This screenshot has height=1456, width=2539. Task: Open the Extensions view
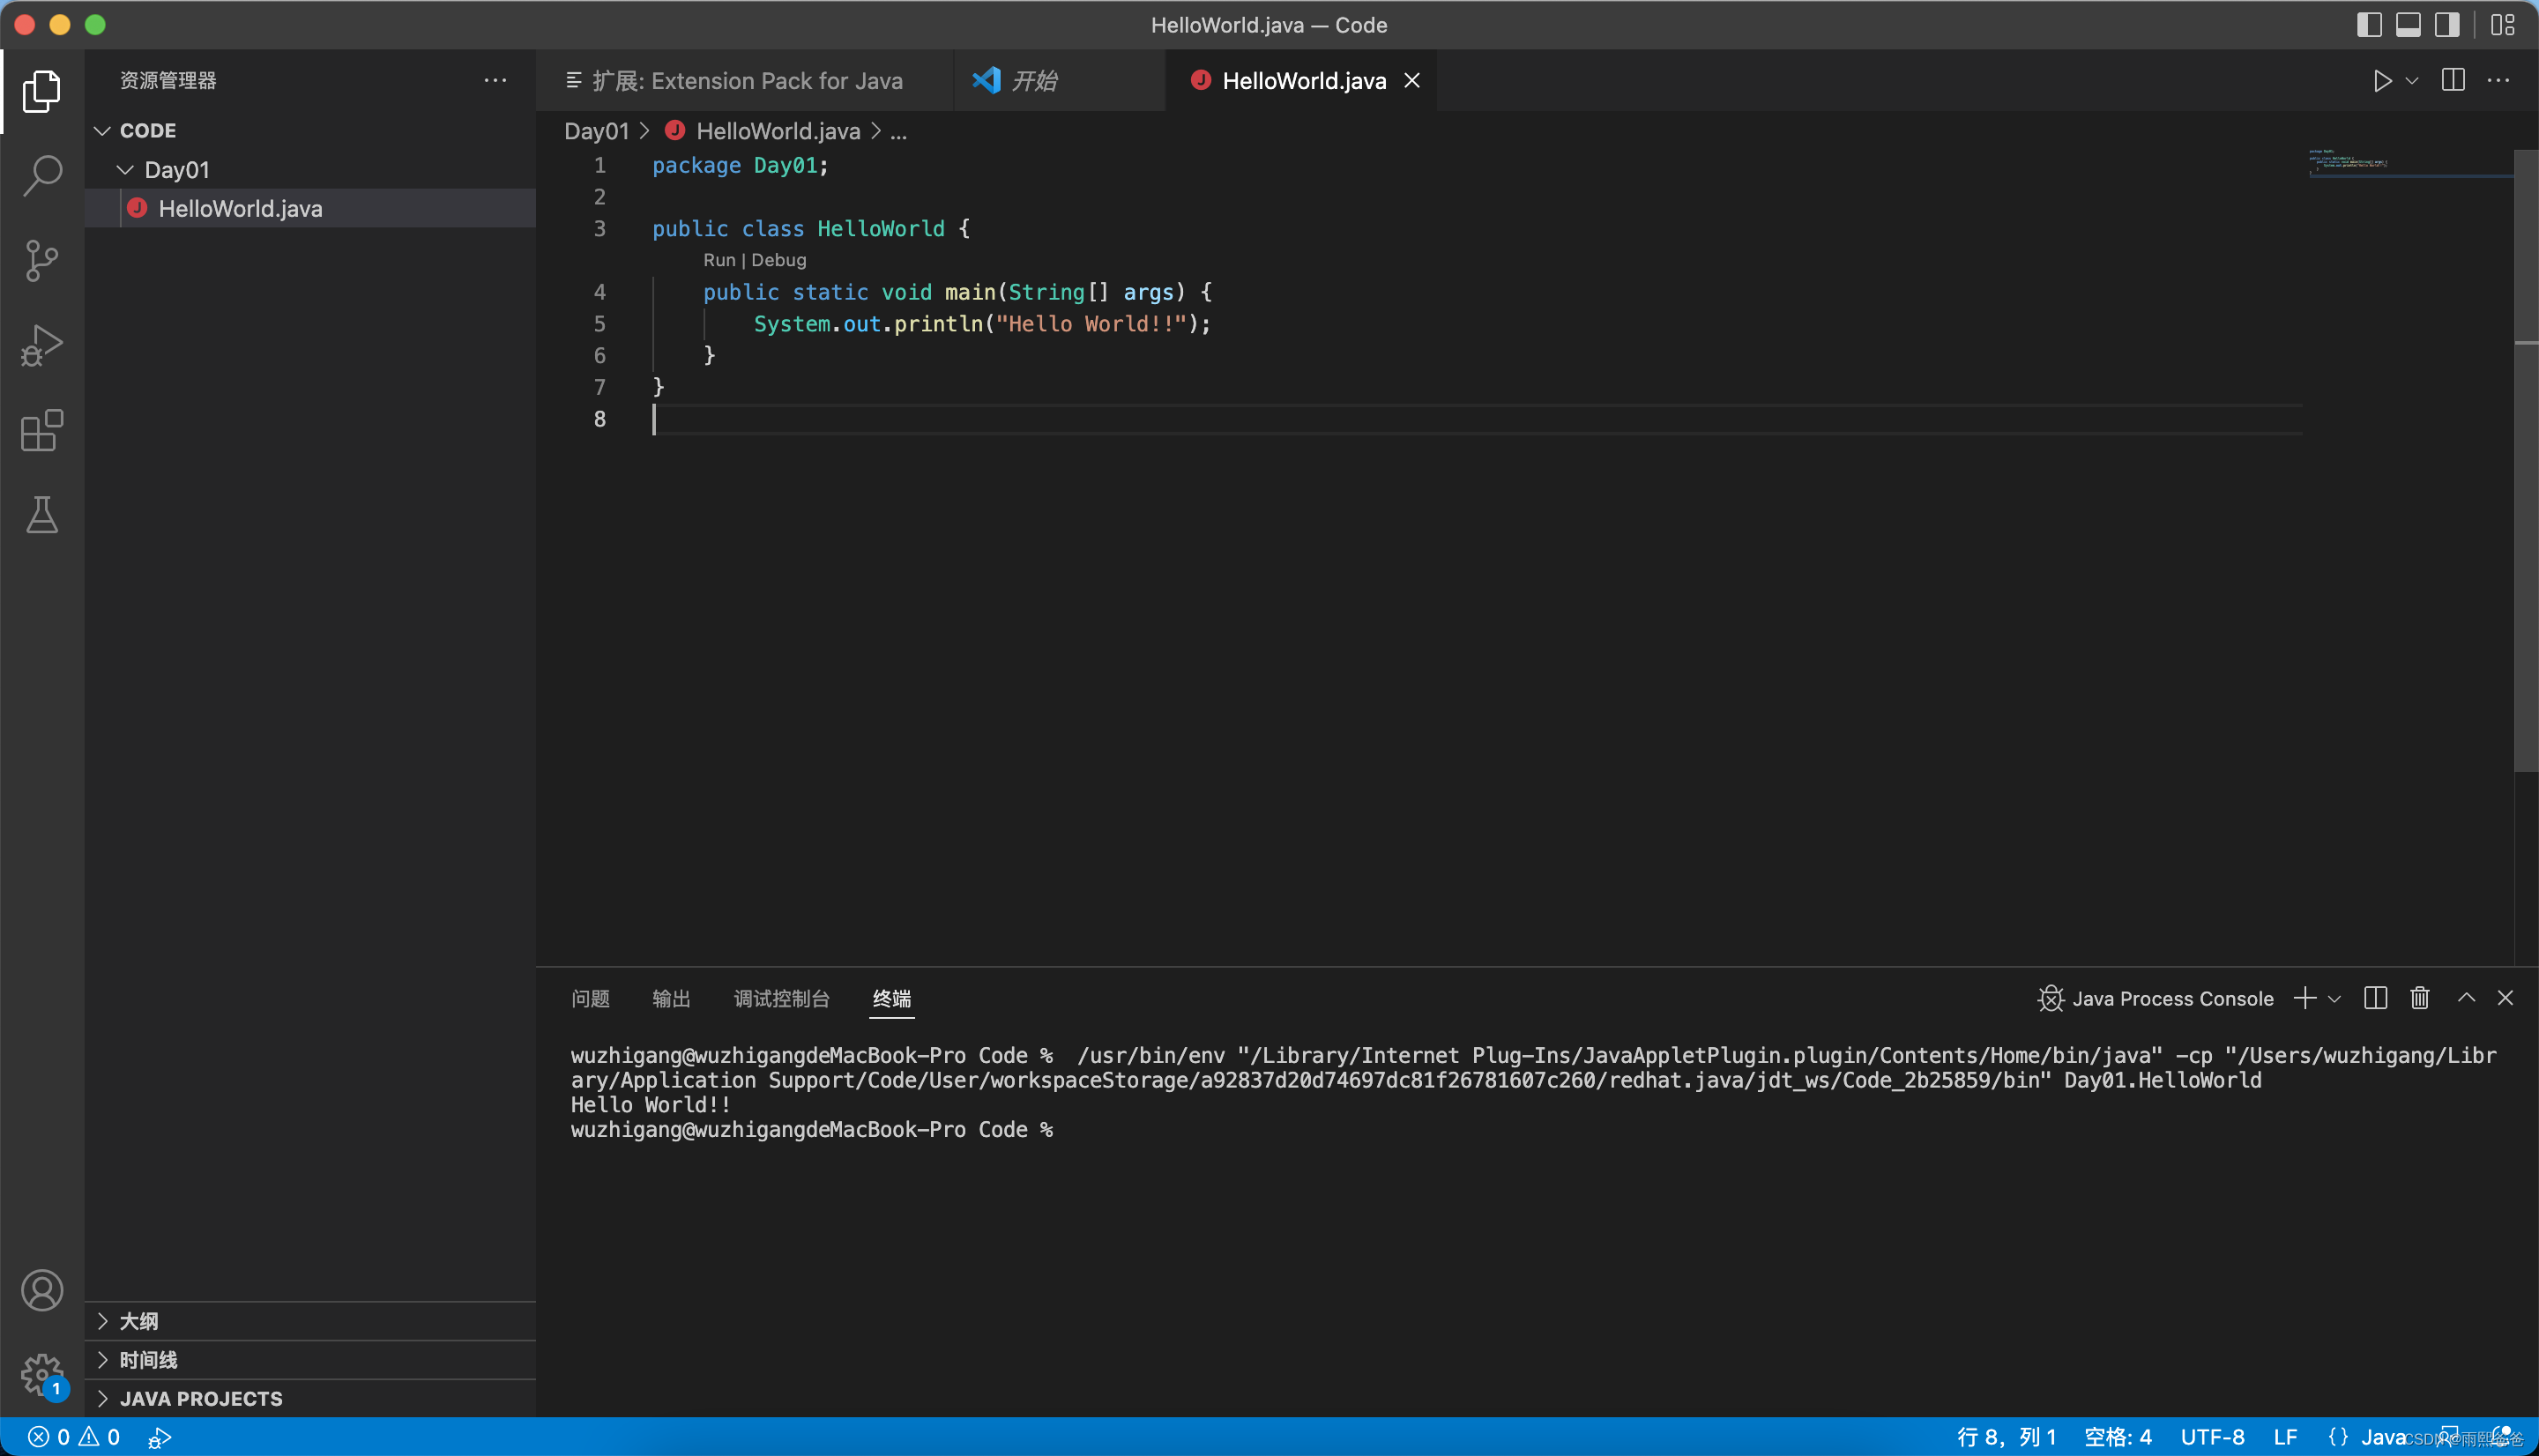tap(42, 431)
